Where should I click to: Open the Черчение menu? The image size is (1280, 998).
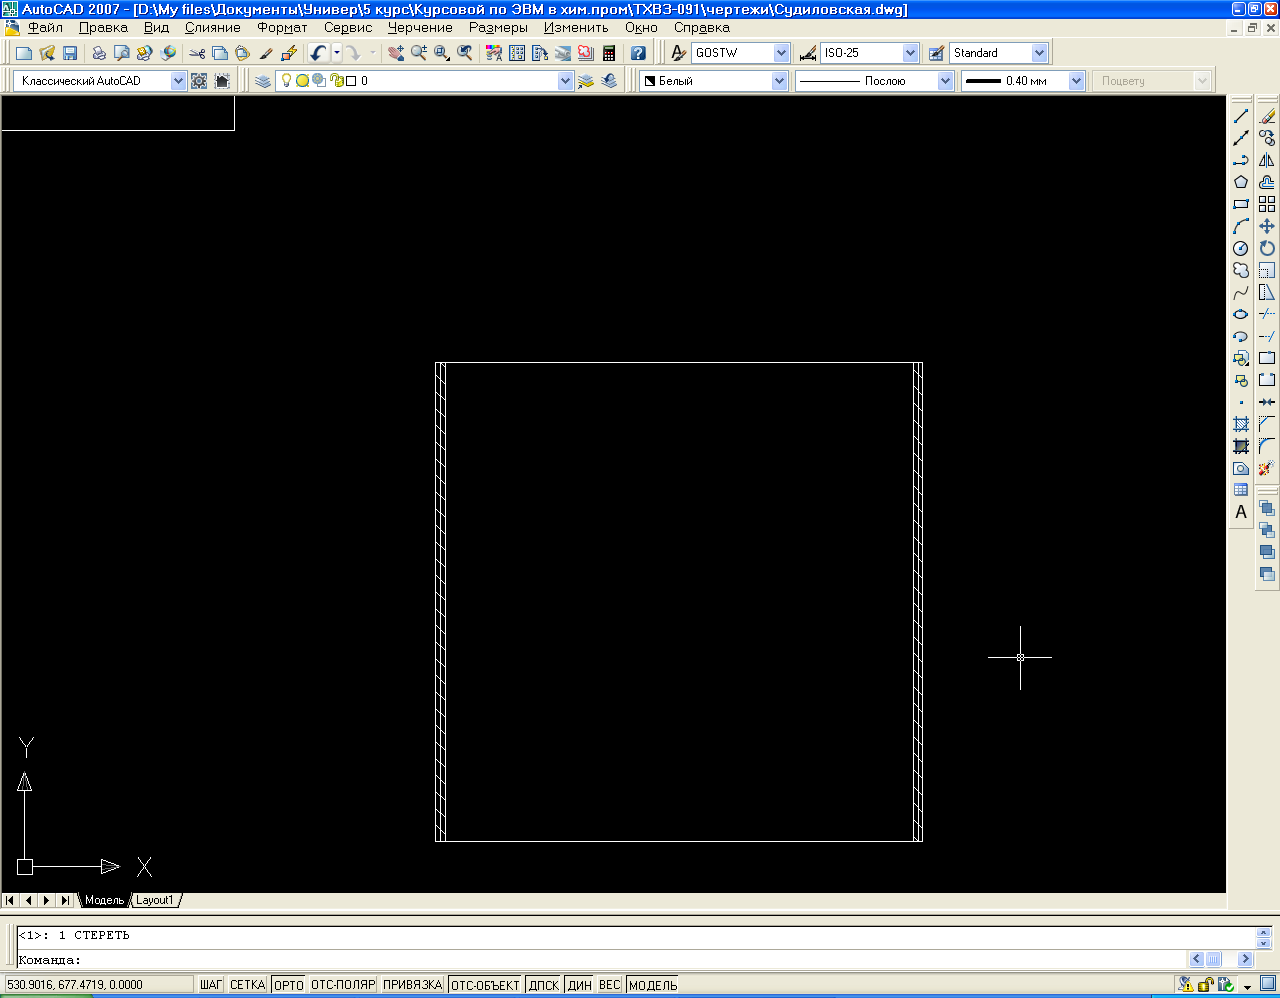[x=420, y=28]
